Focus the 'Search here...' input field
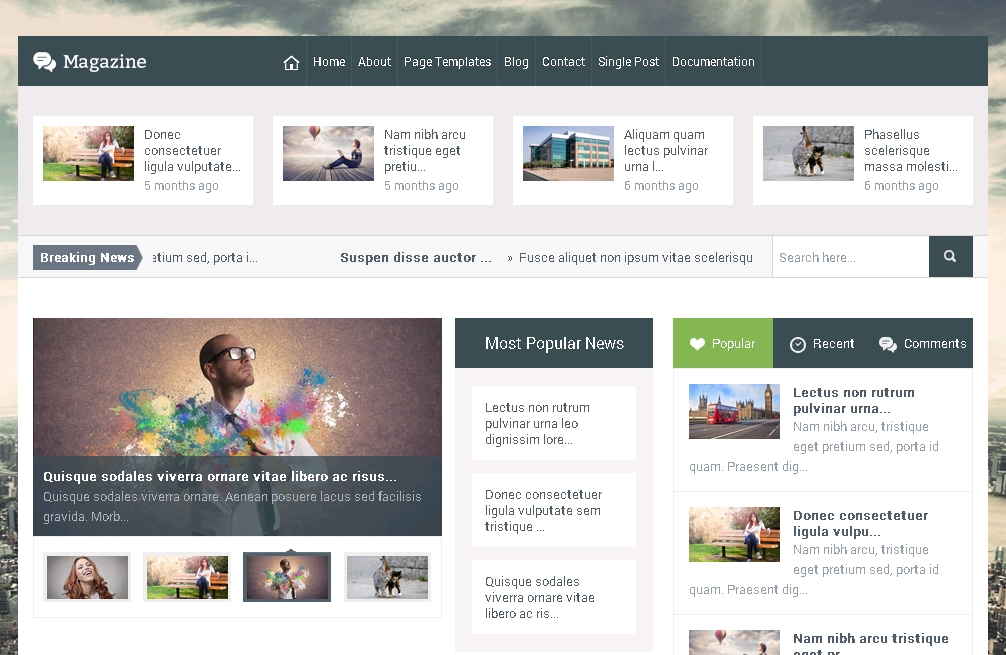This screenshot has height=655, width=1006. [850, 257]
